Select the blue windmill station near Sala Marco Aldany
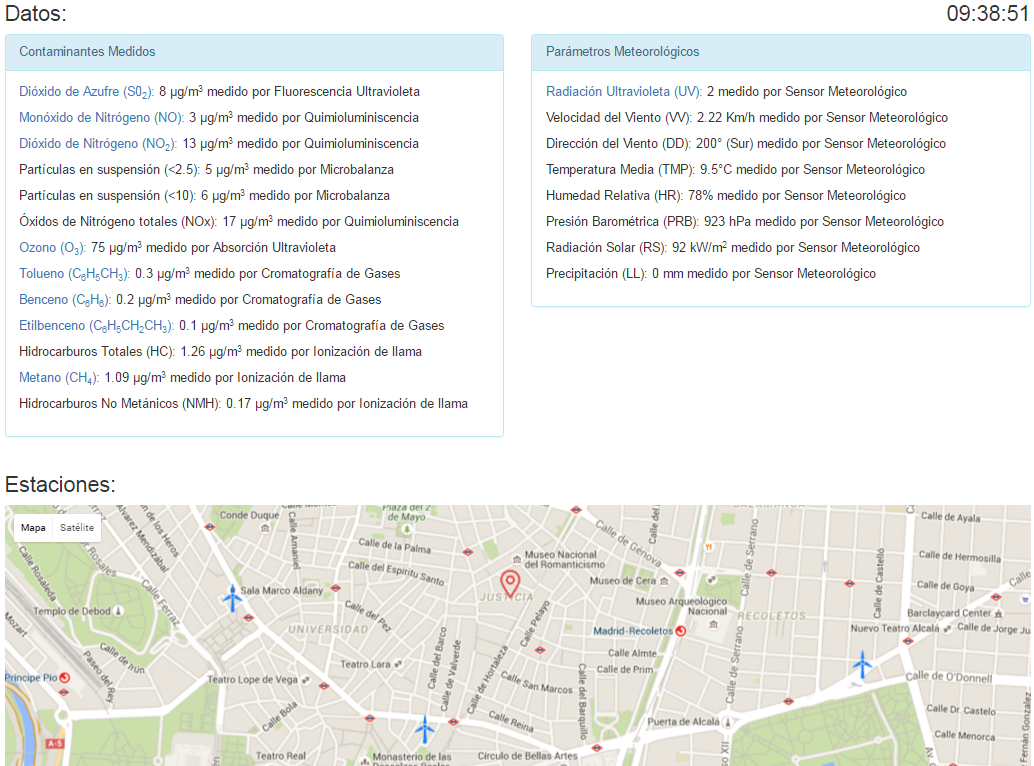This screenshot has height=766, width=1034. point(232,598)
